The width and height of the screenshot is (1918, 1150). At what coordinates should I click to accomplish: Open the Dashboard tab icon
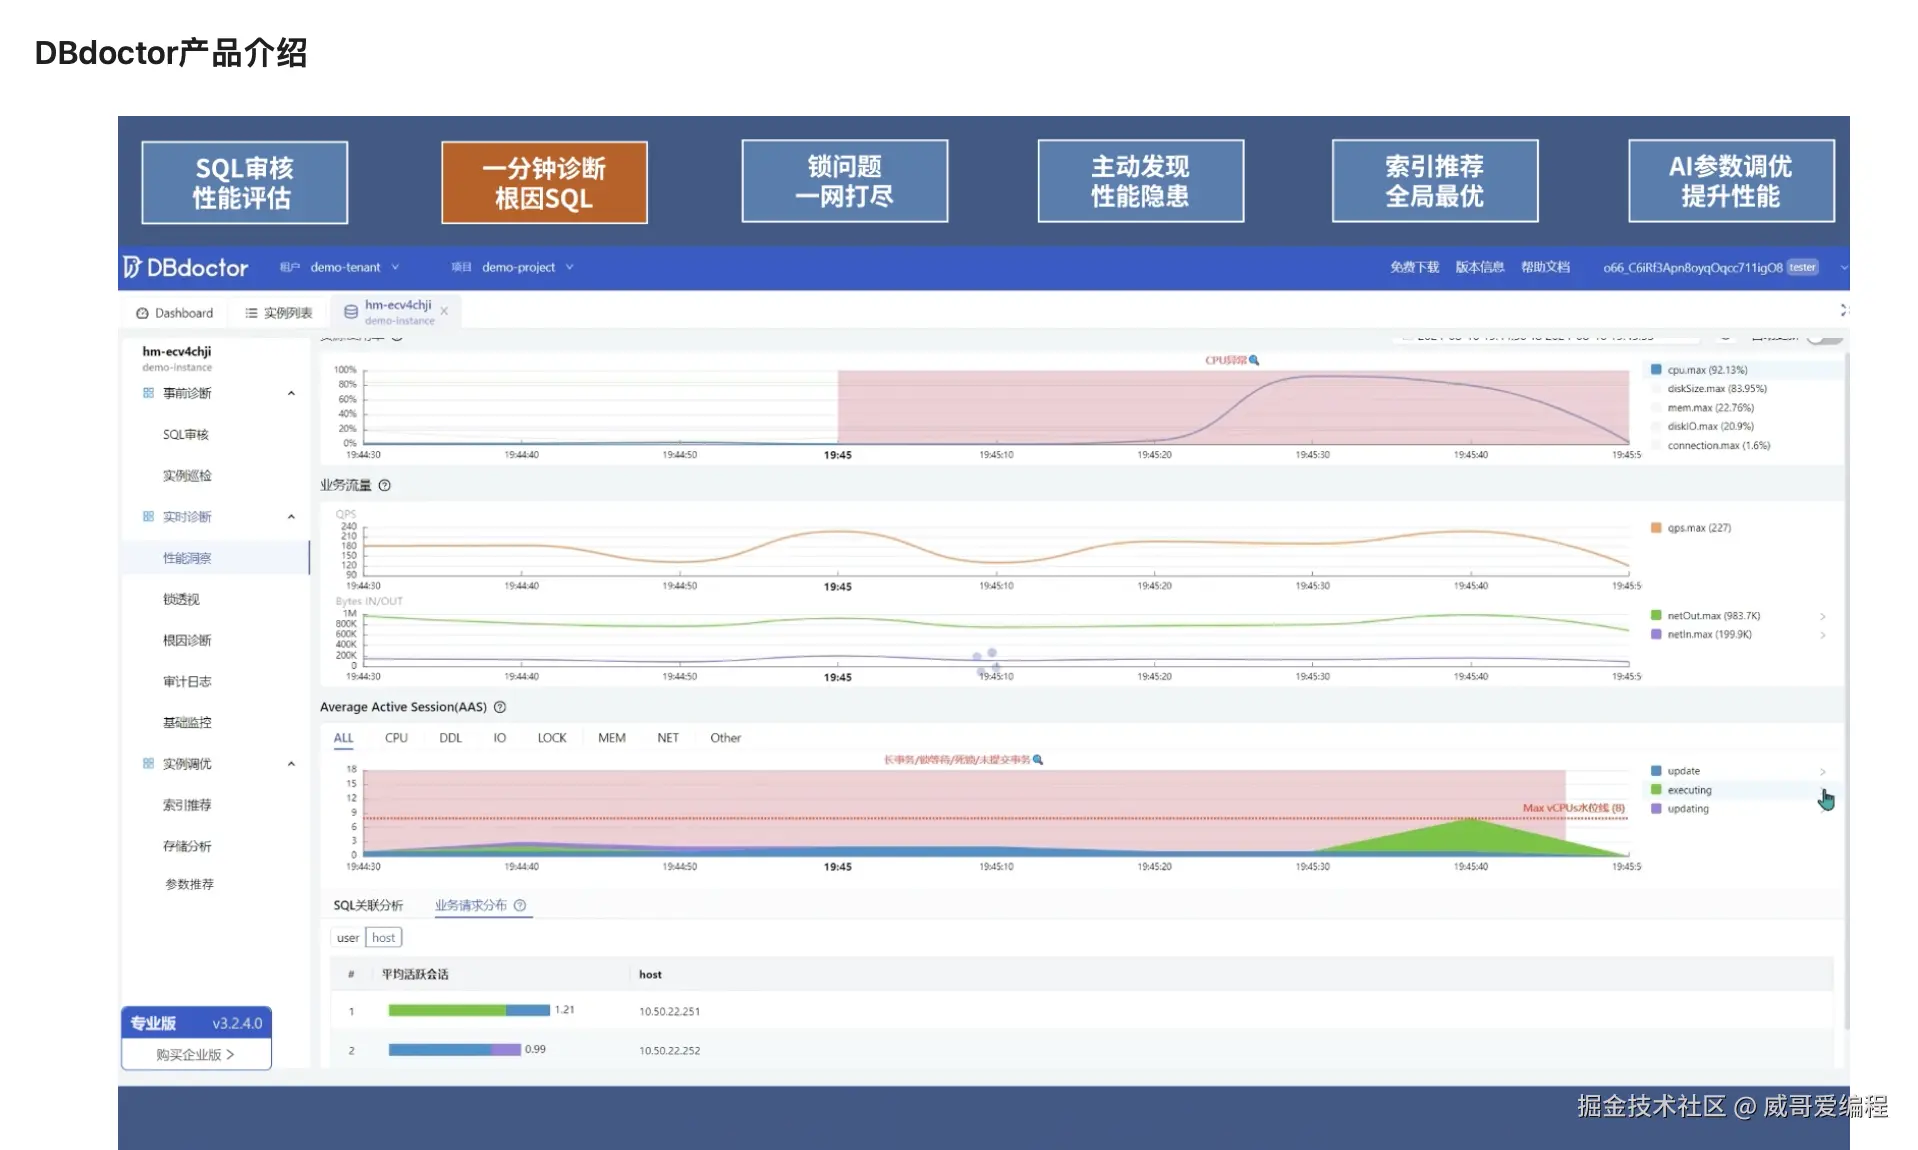pos(142,313)
